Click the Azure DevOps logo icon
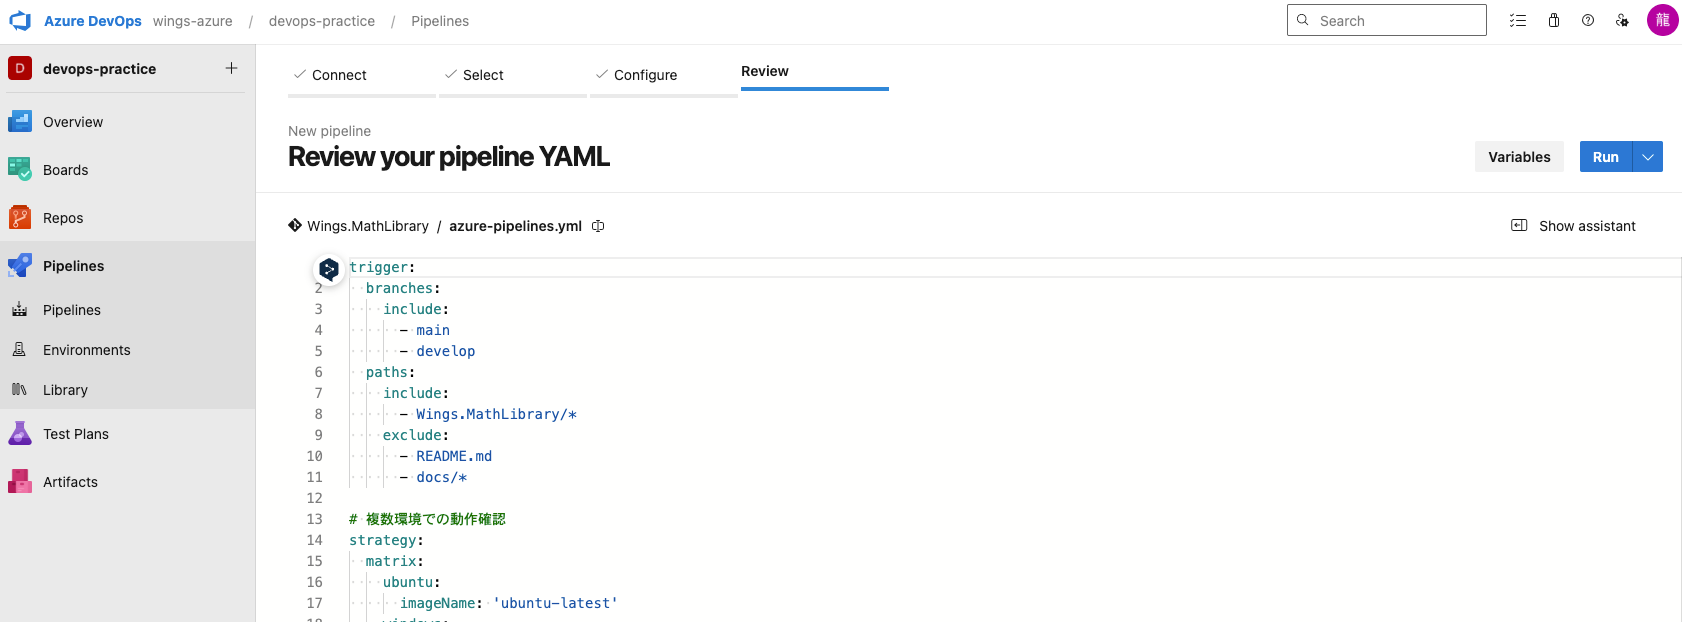The image size is (1682, 622). coord(20,21)
